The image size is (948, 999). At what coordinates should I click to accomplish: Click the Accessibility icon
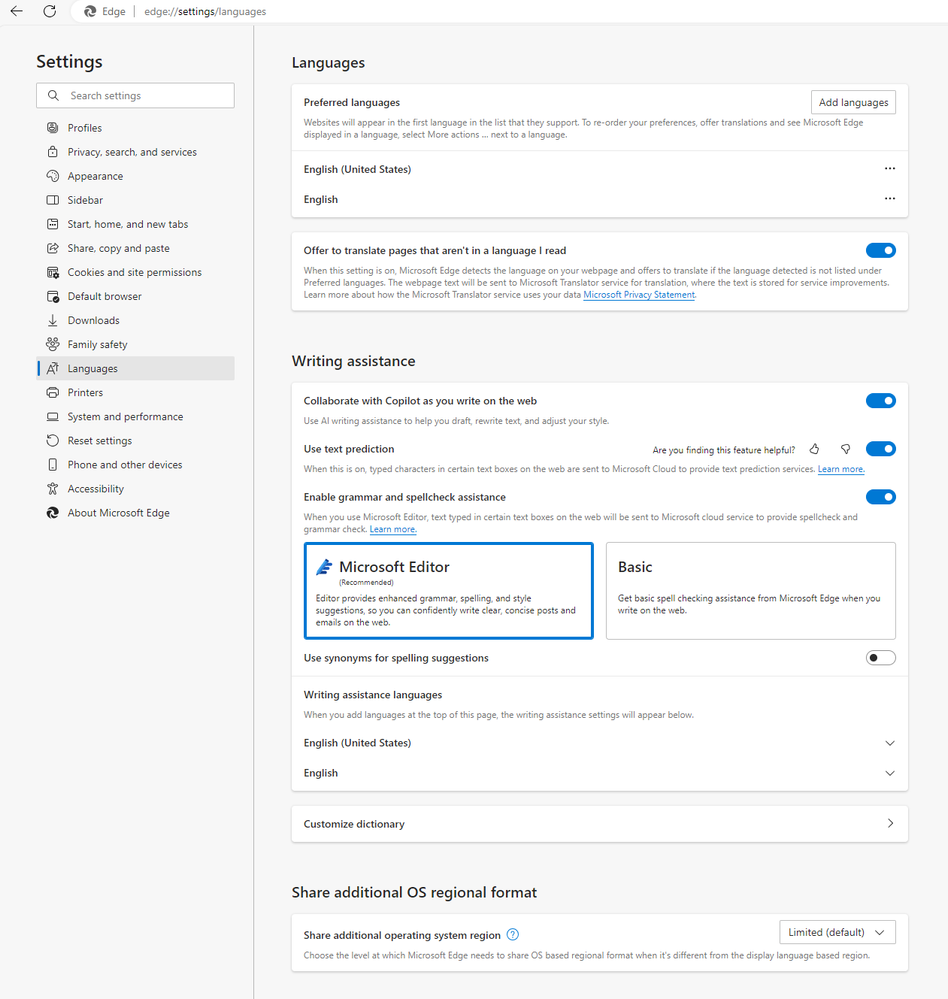click(53, 489)
